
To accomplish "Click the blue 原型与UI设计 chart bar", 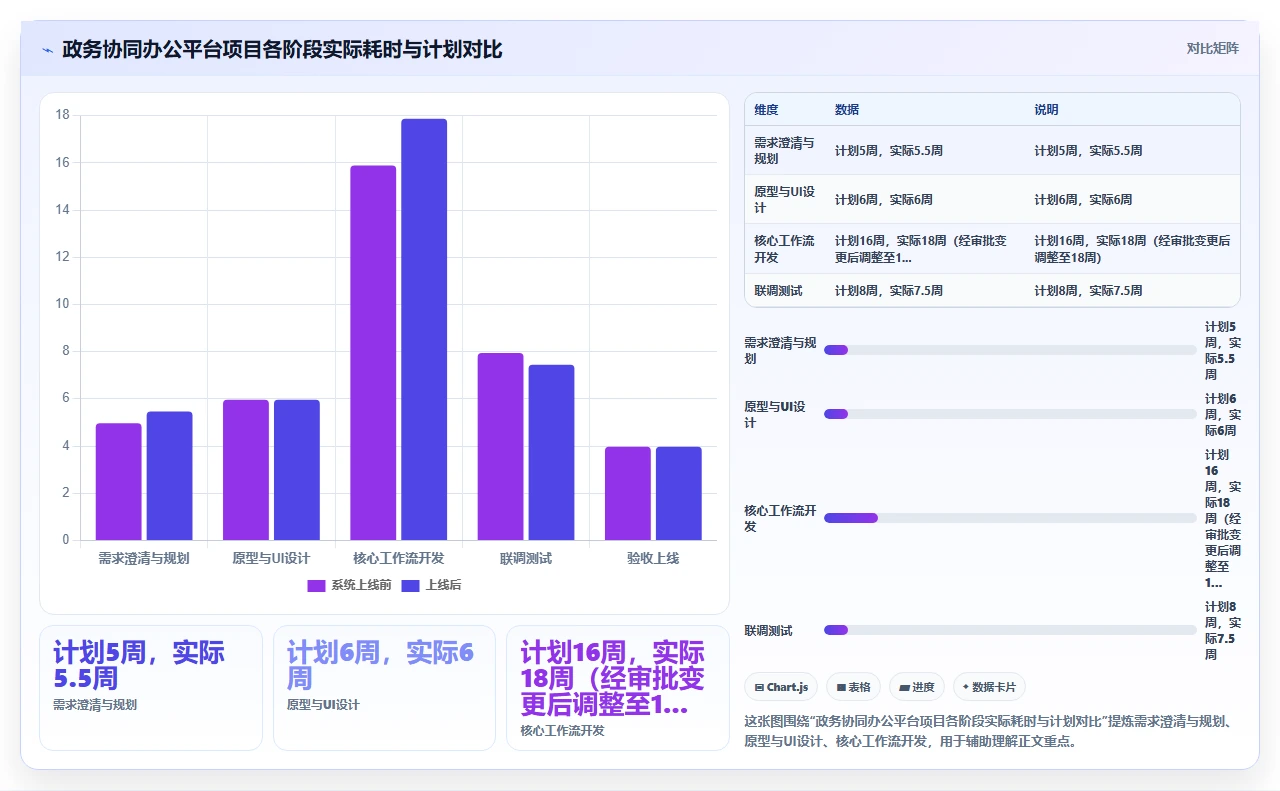I will [x=297, y=470].
